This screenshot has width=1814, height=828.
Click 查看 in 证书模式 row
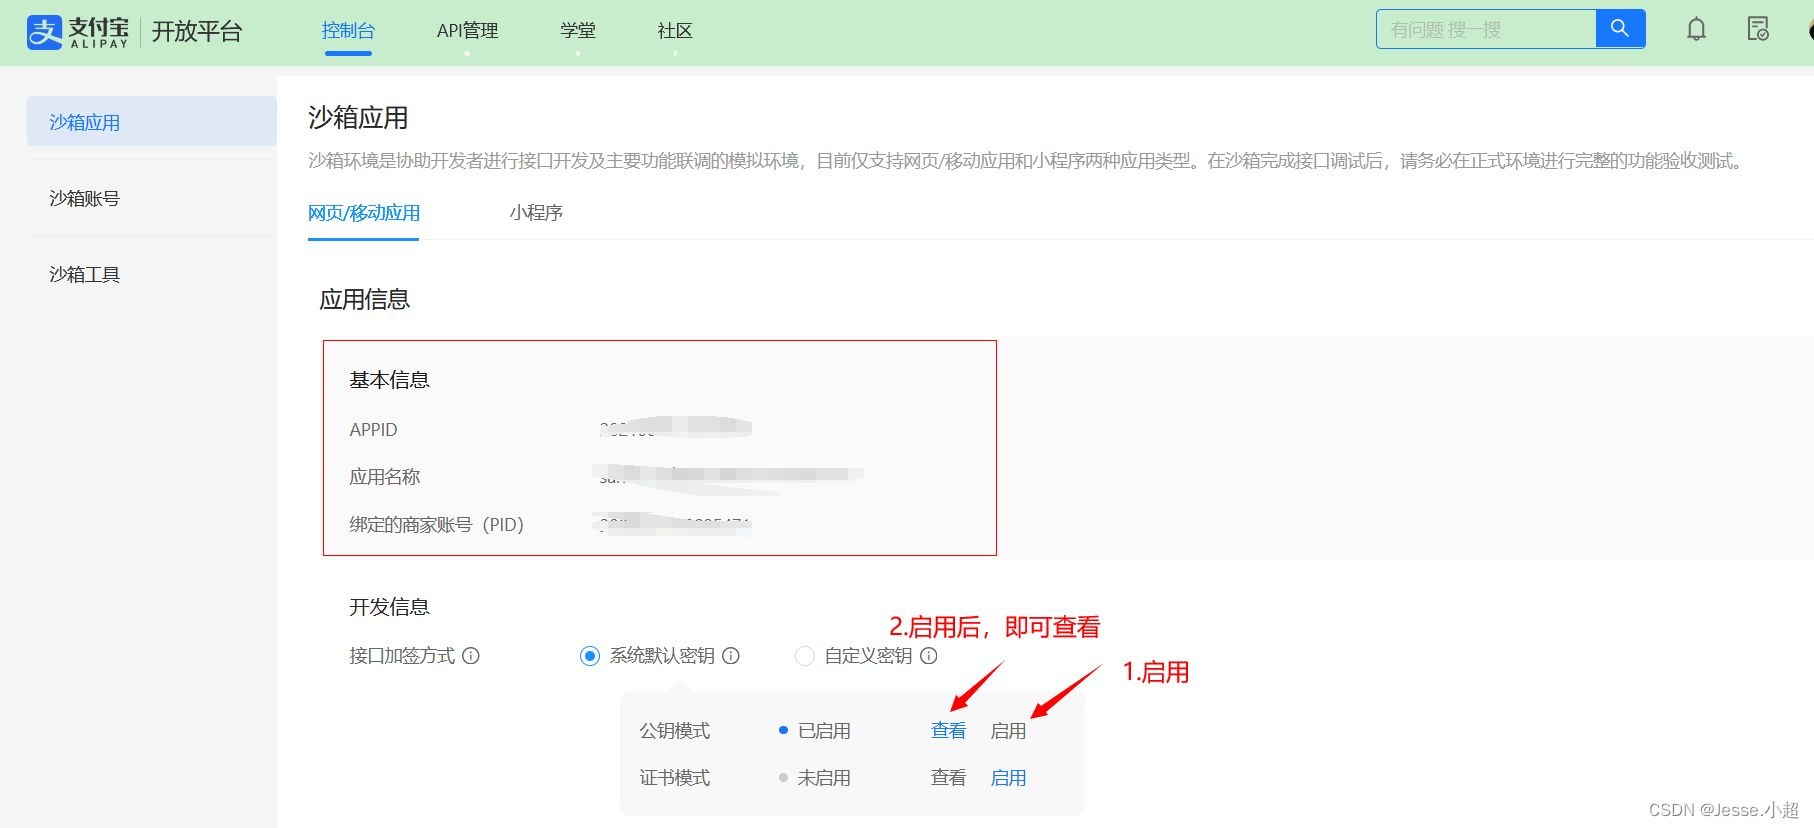pyautogui.click(x=948, y=778)
